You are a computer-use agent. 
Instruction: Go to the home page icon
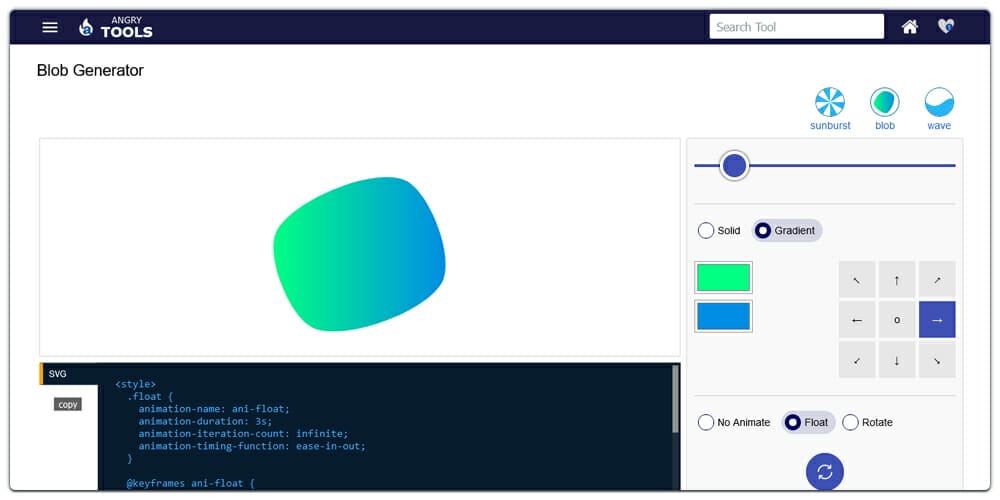point(910,27)
